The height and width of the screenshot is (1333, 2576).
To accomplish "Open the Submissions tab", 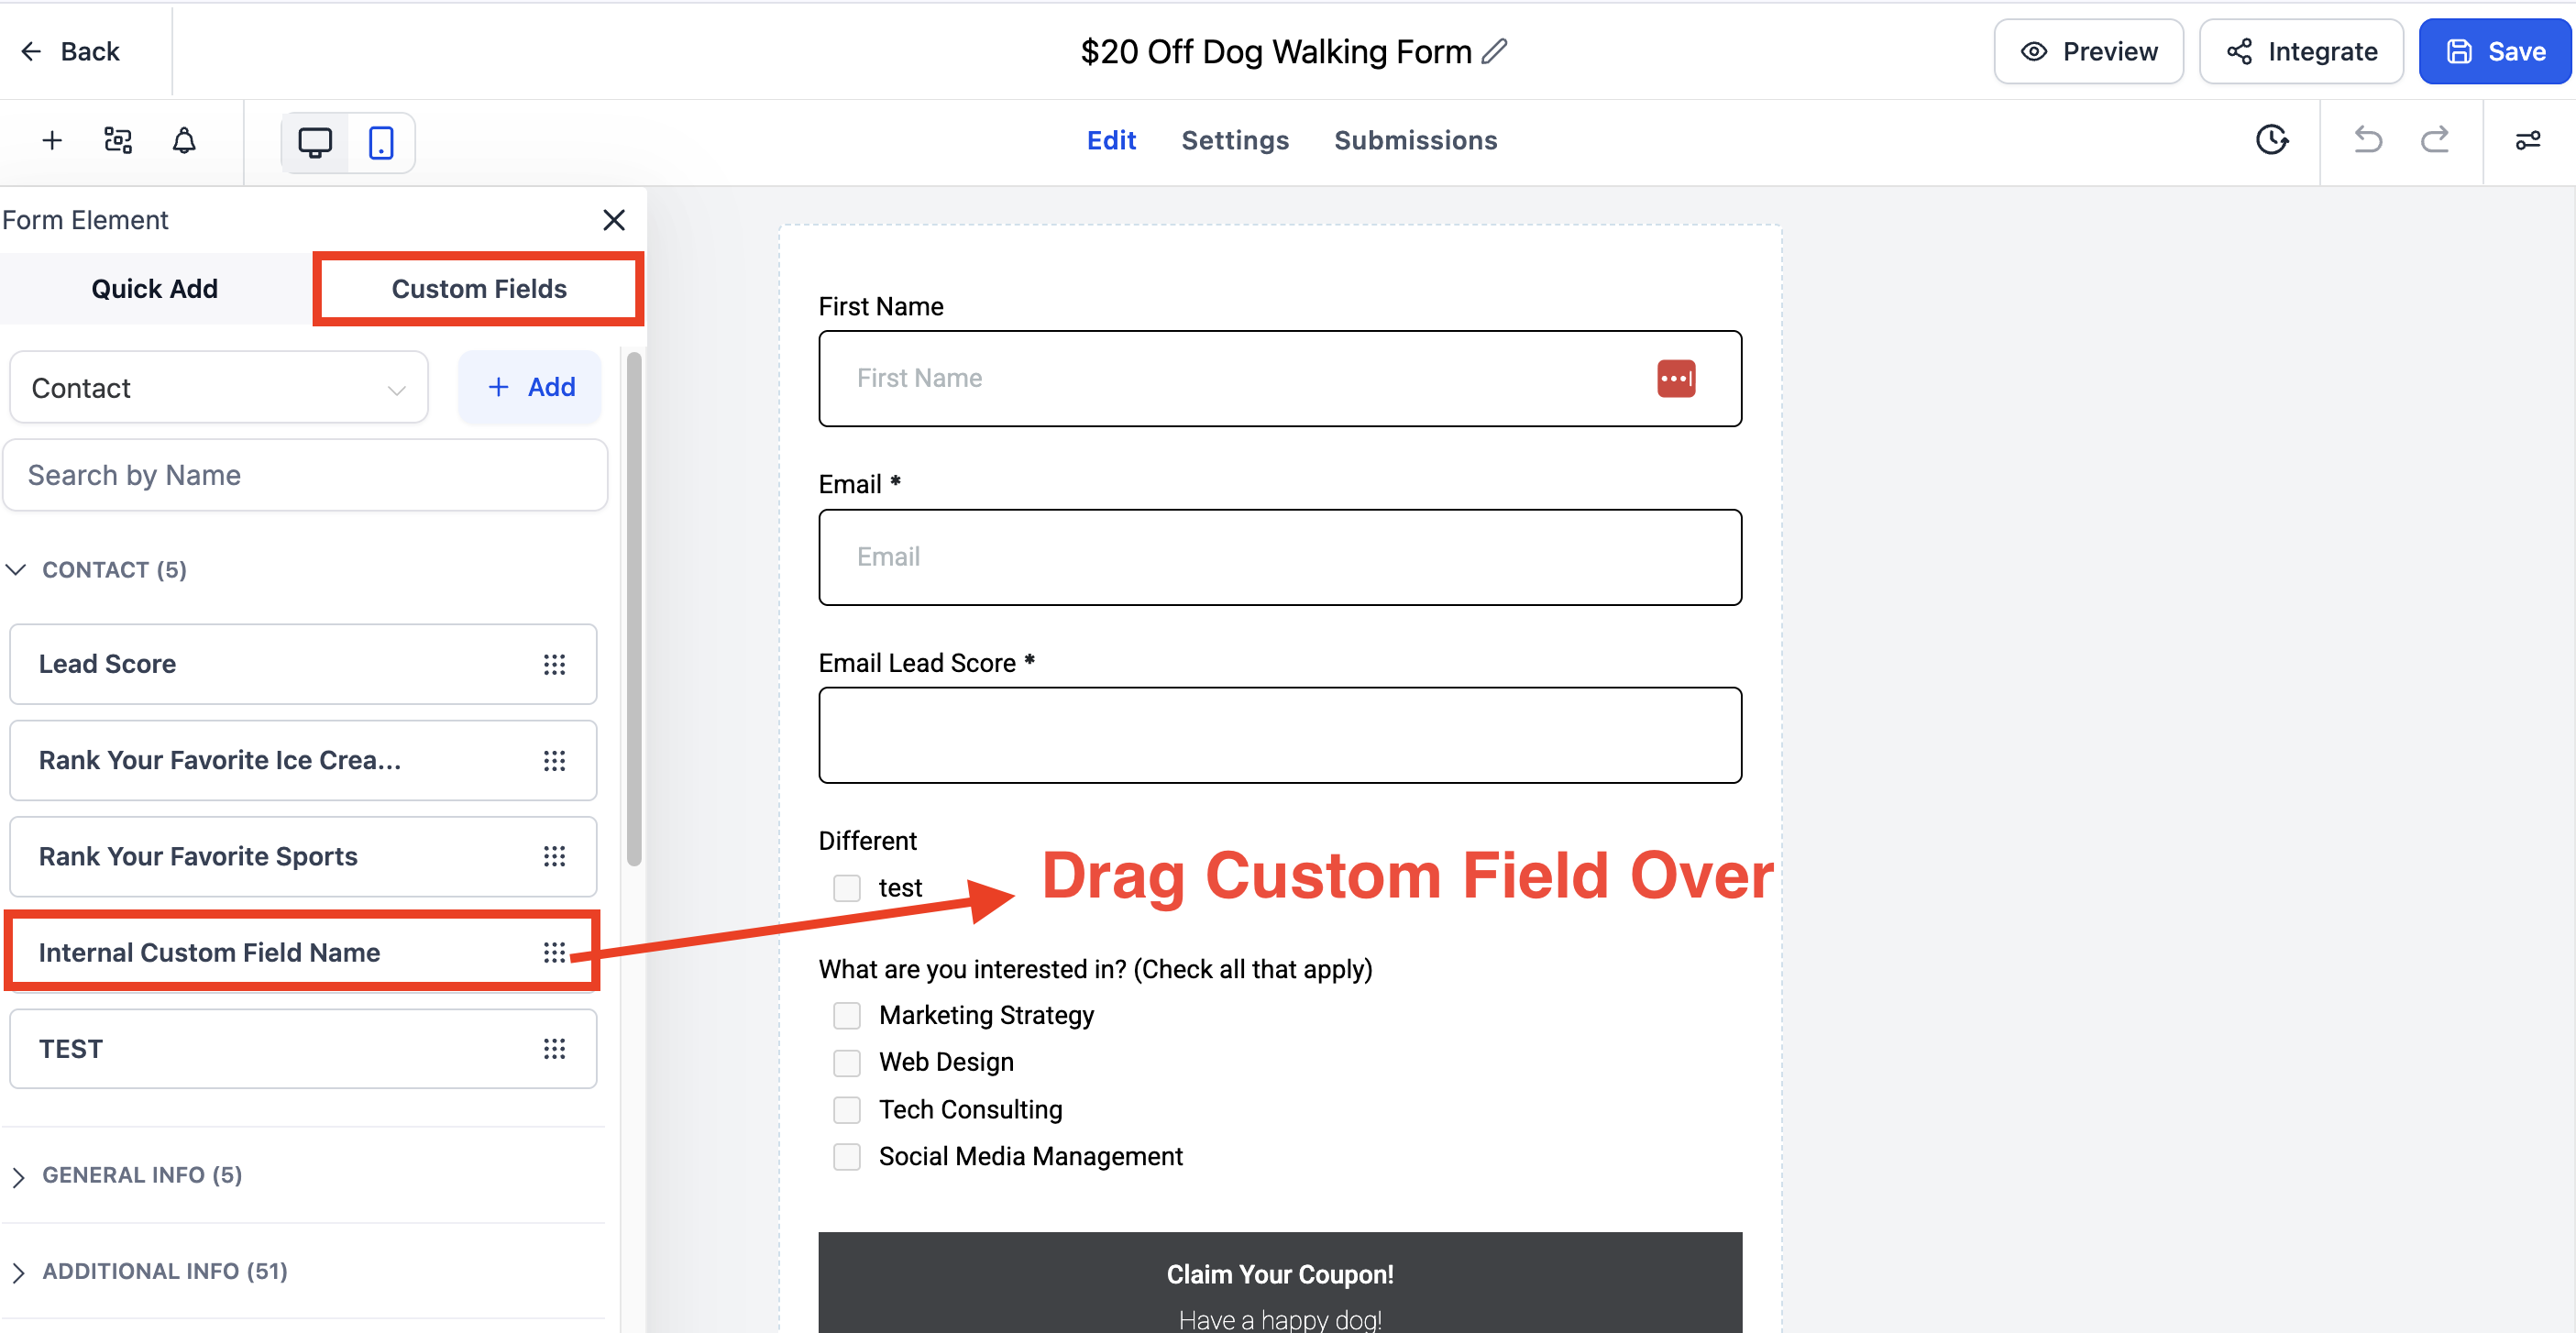I will click(1415, 141).
